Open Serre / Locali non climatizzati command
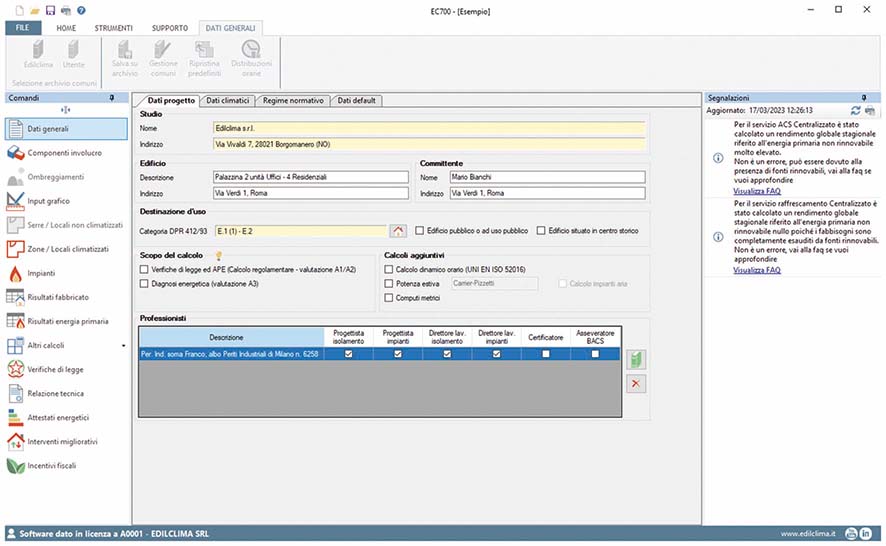 (x=67, y=225)
